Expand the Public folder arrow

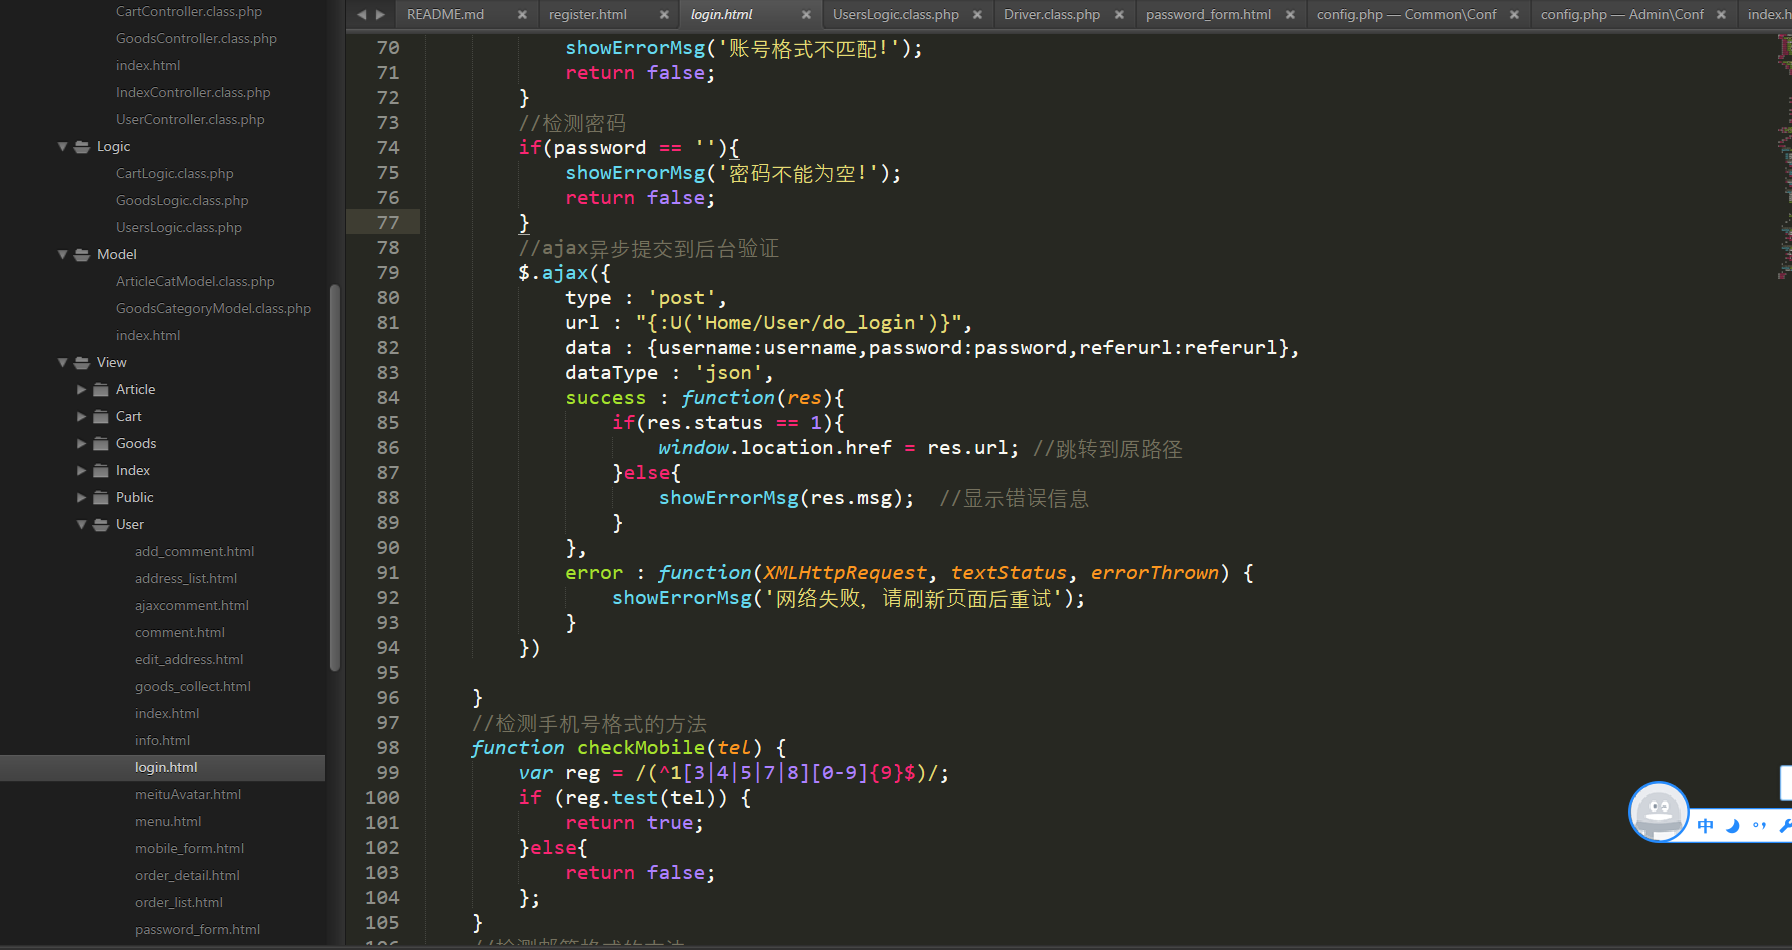(82, 497)
